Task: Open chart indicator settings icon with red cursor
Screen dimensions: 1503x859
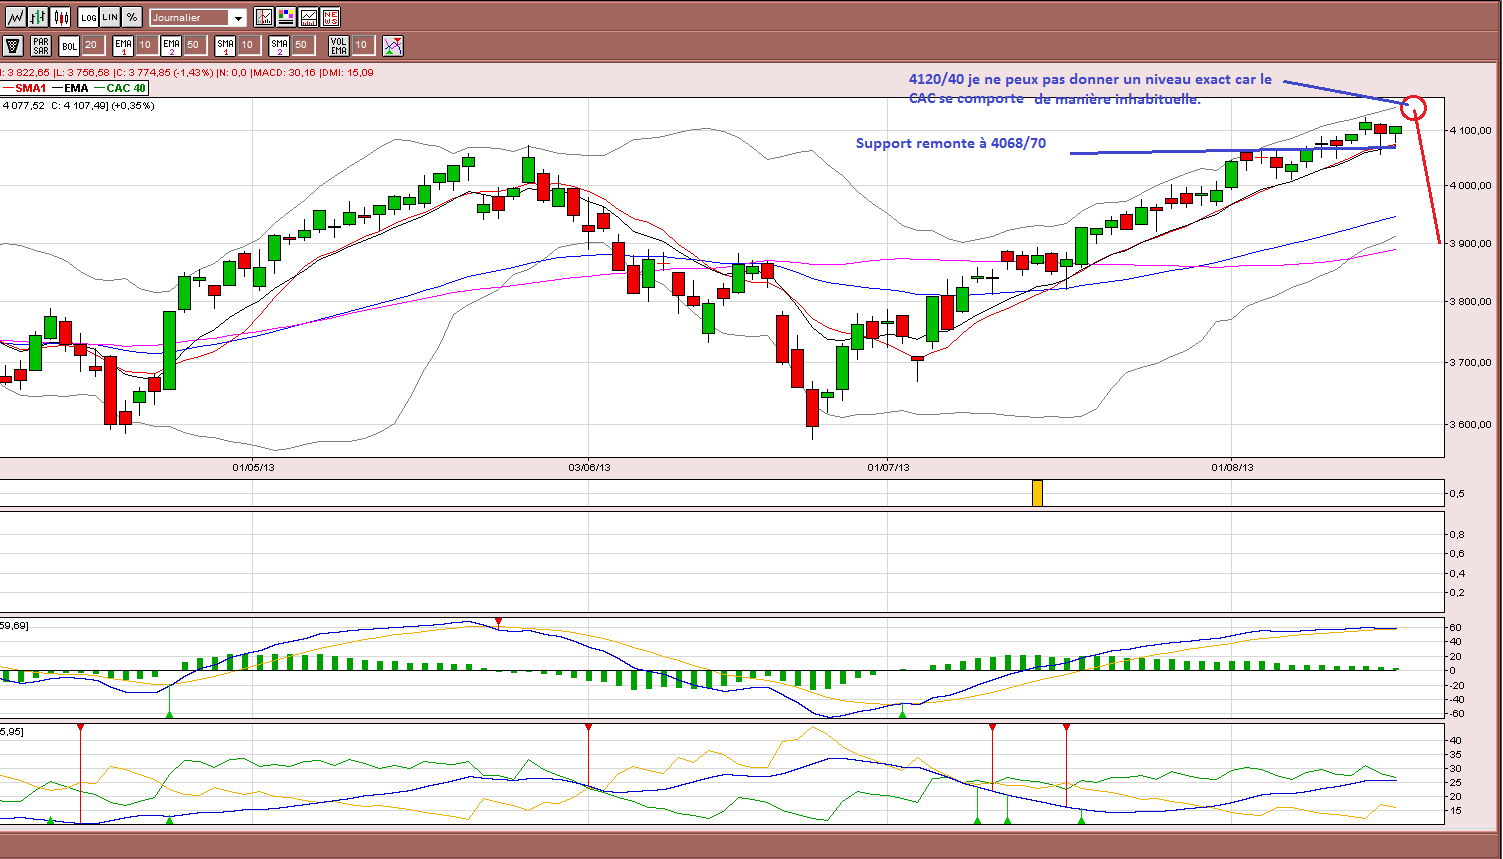Action: pos(264,17)
